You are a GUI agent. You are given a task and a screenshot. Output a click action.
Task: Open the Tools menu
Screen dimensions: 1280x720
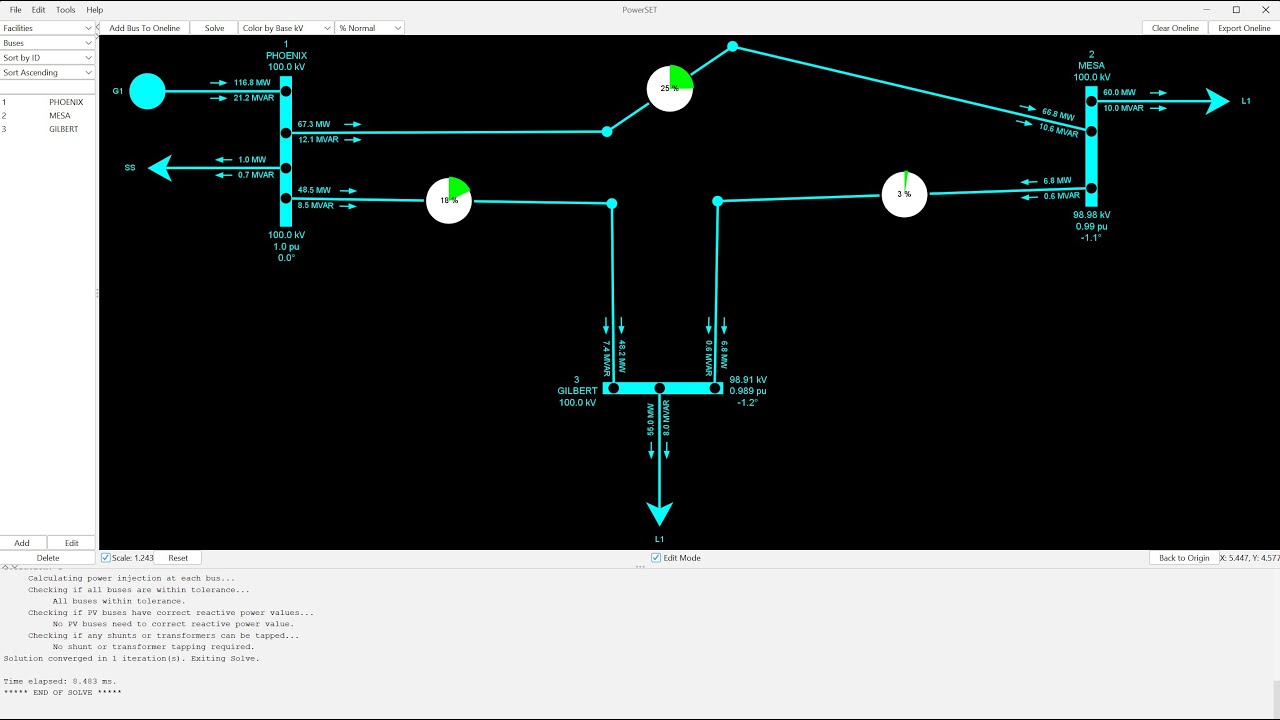pyautogui.click(x=65, y=10)
